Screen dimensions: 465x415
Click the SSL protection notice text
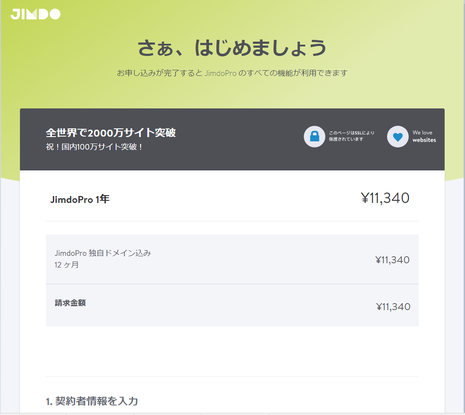[x=352, y=136]
